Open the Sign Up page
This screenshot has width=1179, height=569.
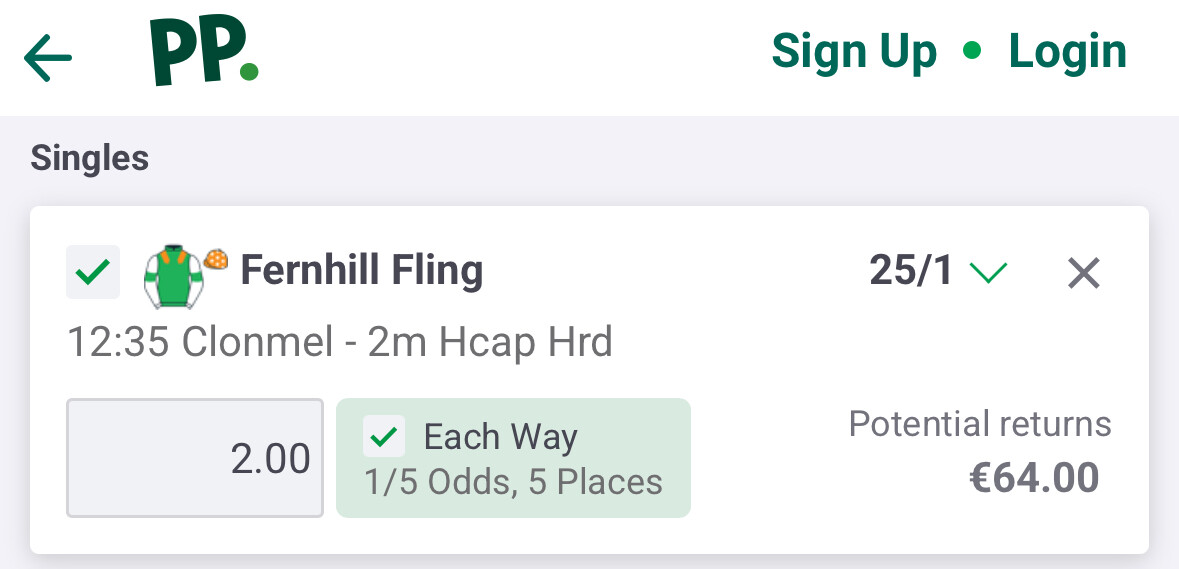point(854,52)
